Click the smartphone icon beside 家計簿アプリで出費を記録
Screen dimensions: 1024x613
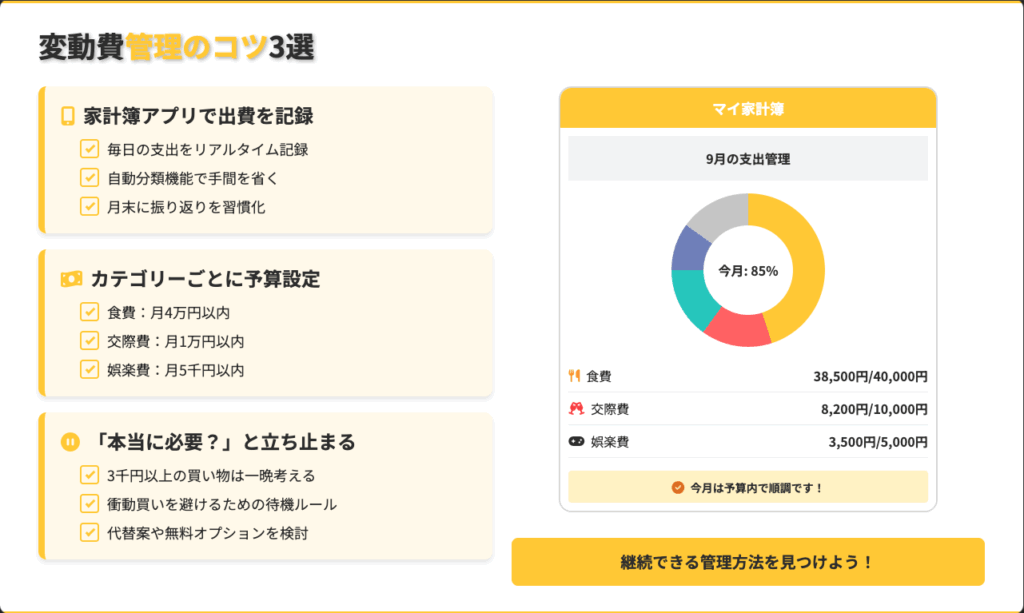click(x=68, y=116)
